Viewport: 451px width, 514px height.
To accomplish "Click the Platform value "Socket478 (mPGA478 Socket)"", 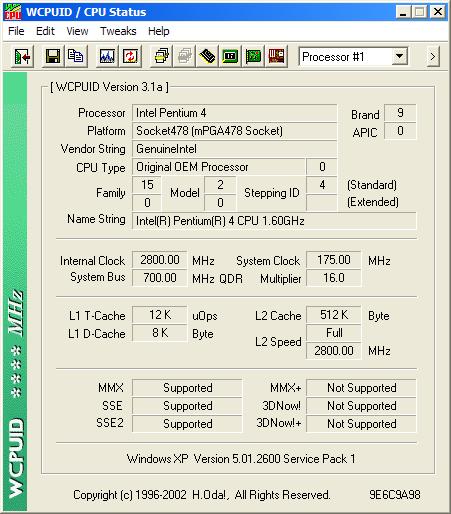I will [234, 131].
